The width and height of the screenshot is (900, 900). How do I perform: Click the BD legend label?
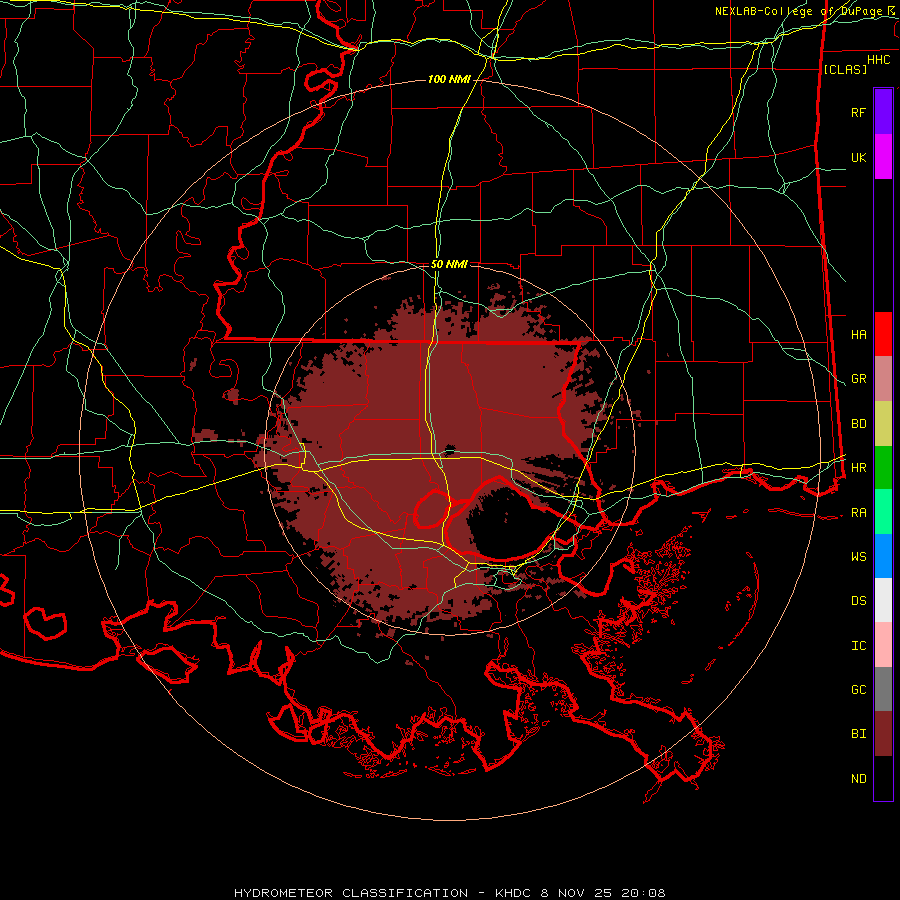coord(859,424)
